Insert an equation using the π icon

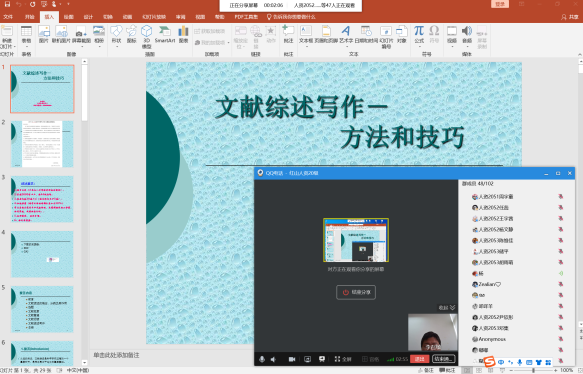pyautogui.click(x=419, y=35)
